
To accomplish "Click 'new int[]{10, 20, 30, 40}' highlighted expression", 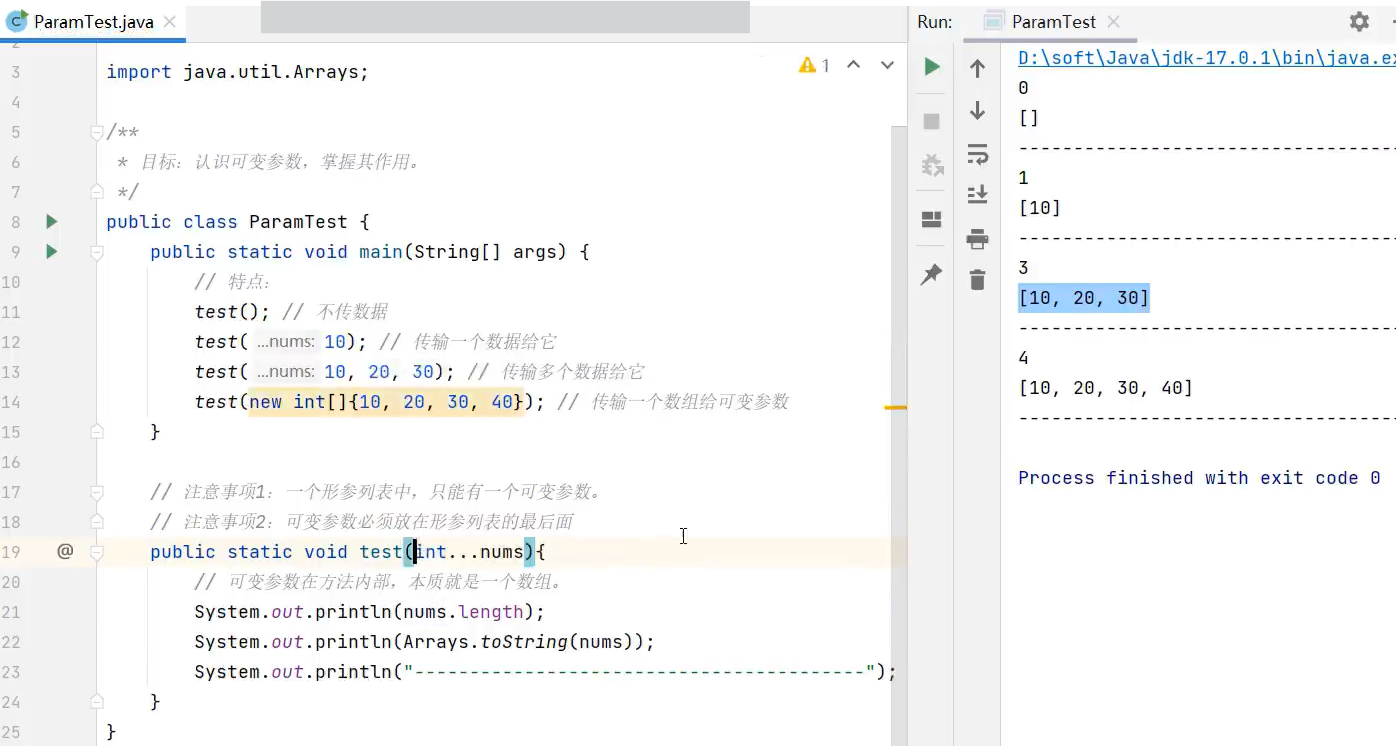I will (387, 402).
